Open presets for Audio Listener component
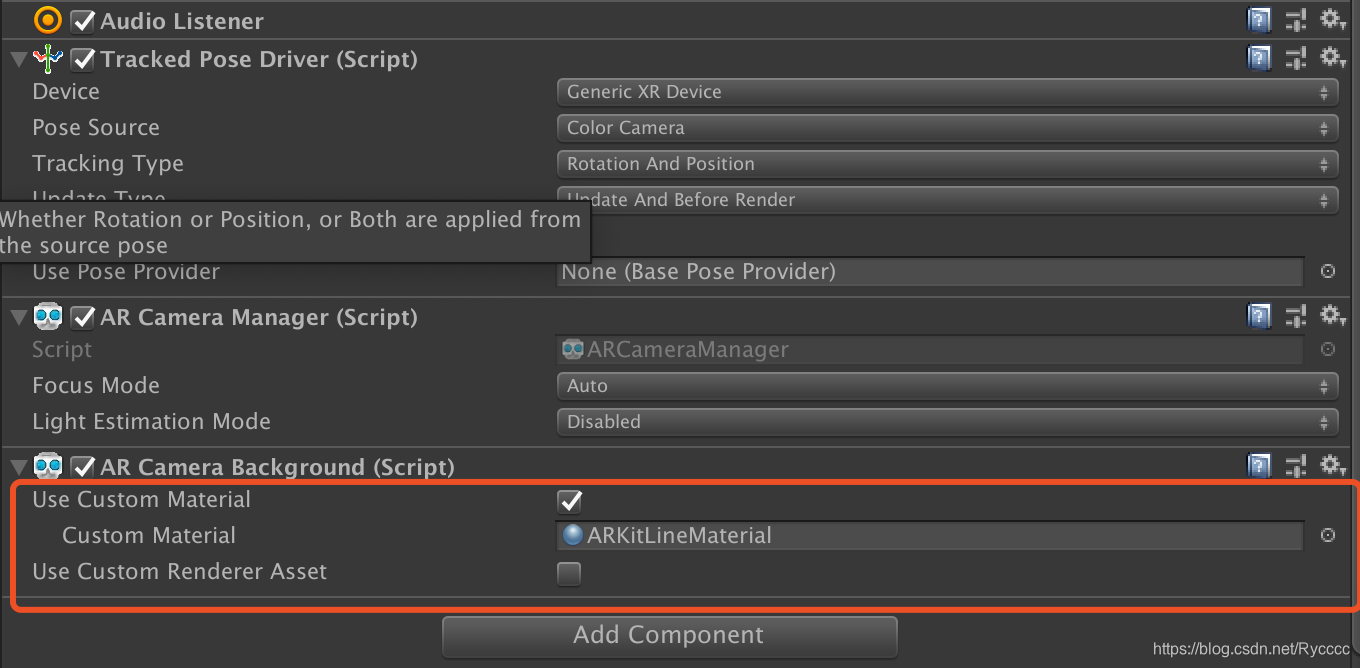The image size is (1360, 668). [x=1296, y=20]
